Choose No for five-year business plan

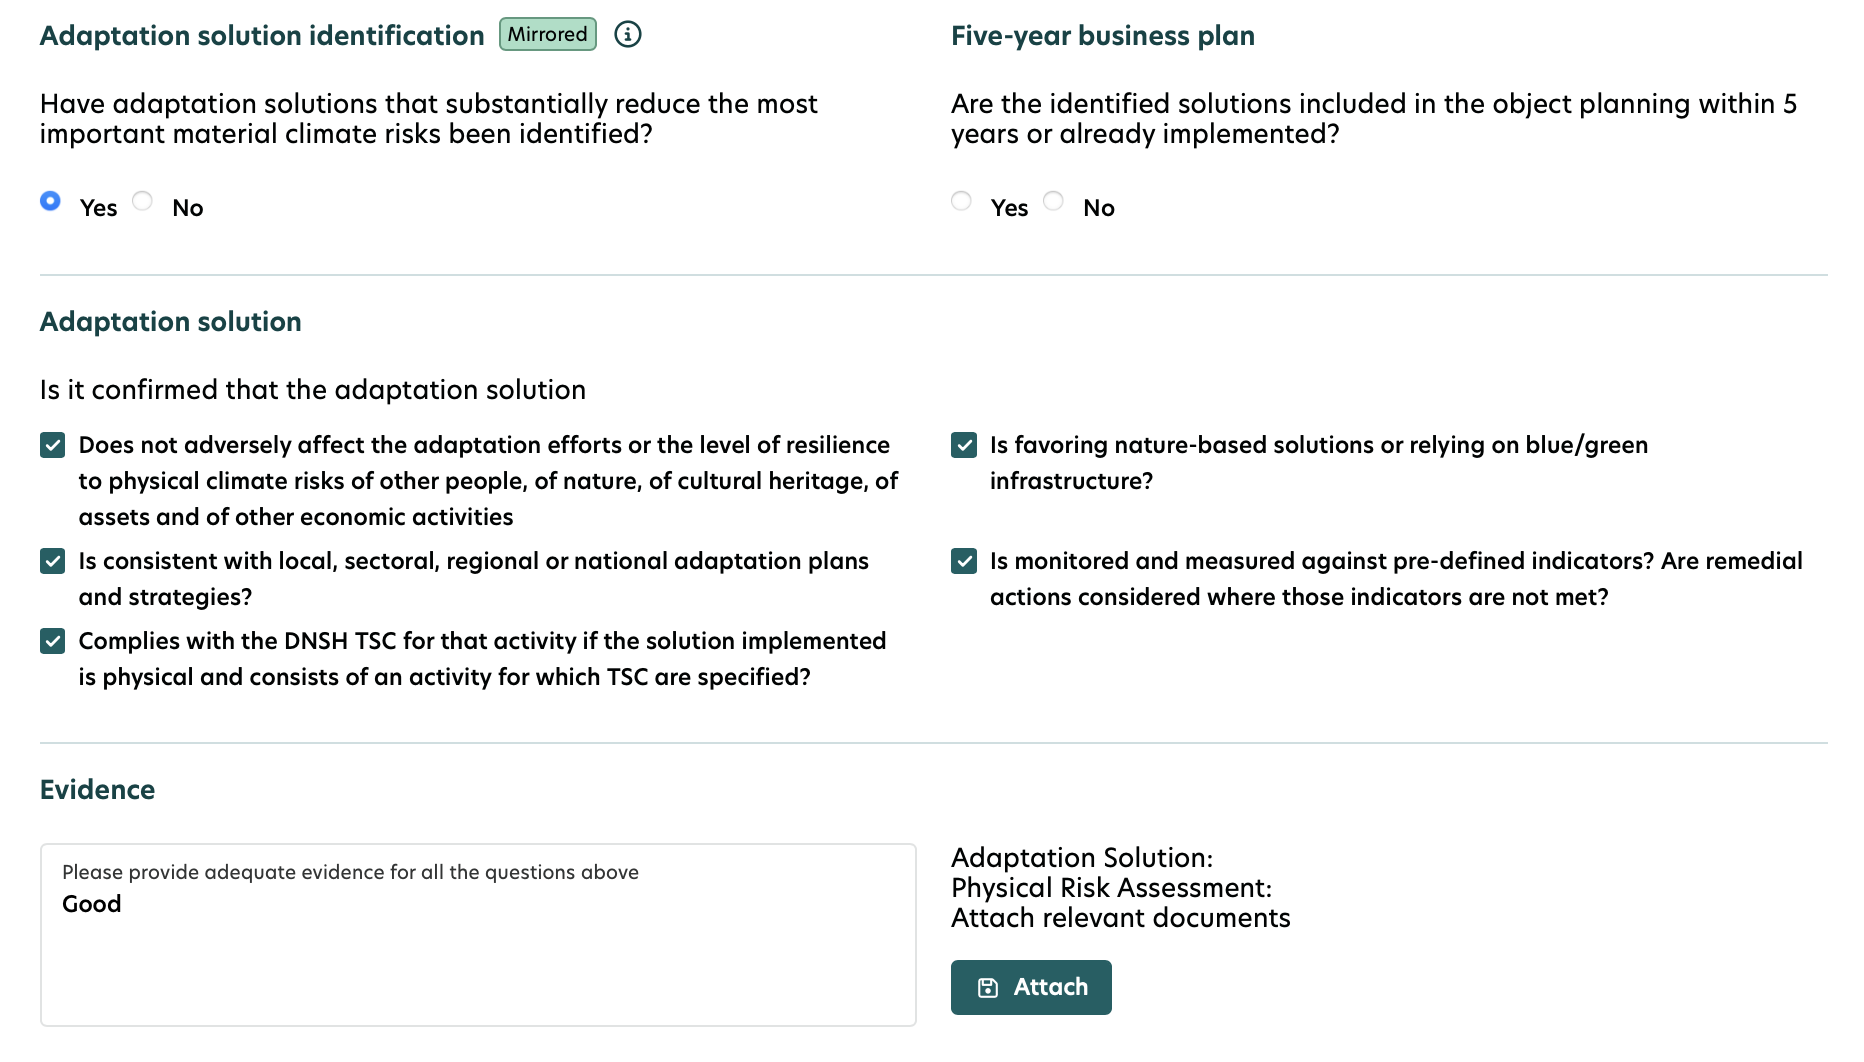point(1053,201)
